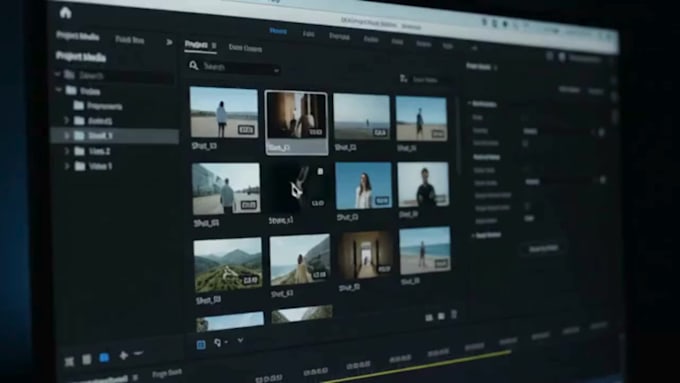This screenshot has width=680, height=383.
Task: Open the bin search options dropdown arrow
Action: (x=276, y=70)
